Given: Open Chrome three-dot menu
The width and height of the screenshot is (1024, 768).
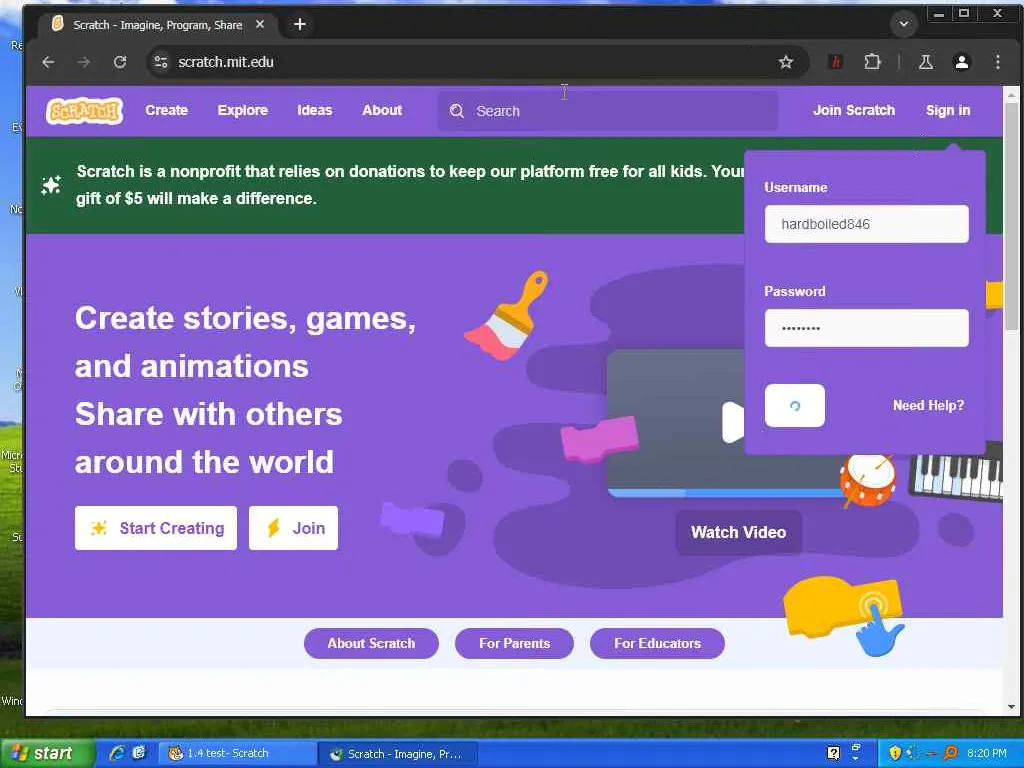Looking at the screenshot, I should click(x=997, y=62).
